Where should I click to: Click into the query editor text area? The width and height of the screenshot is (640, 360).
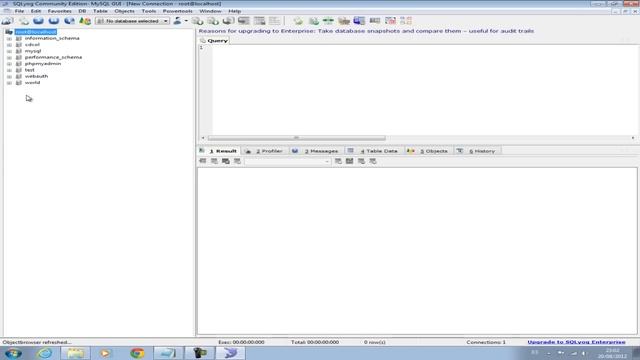tap(424, 90)
